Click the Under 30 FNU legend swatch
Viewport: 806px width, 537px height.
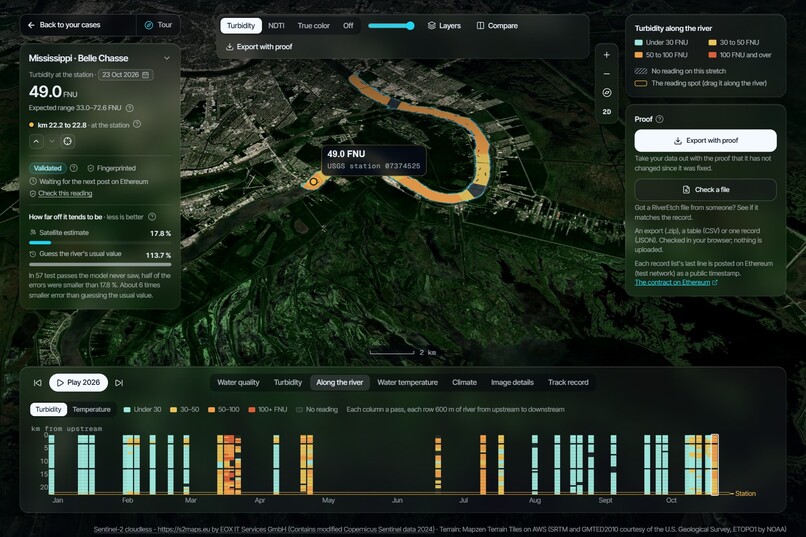click(x=638, y=43)
